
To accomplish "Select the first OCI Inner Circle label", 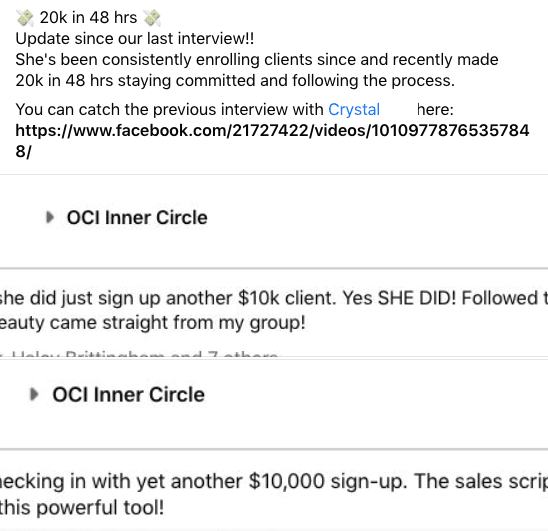I will point(137,217).
